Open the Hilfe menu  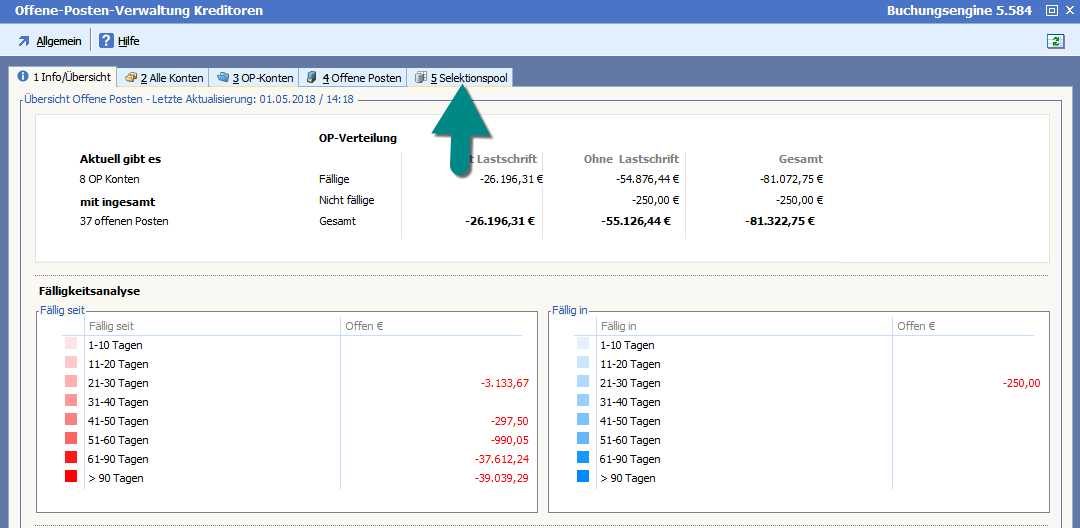tap(128, 41)
